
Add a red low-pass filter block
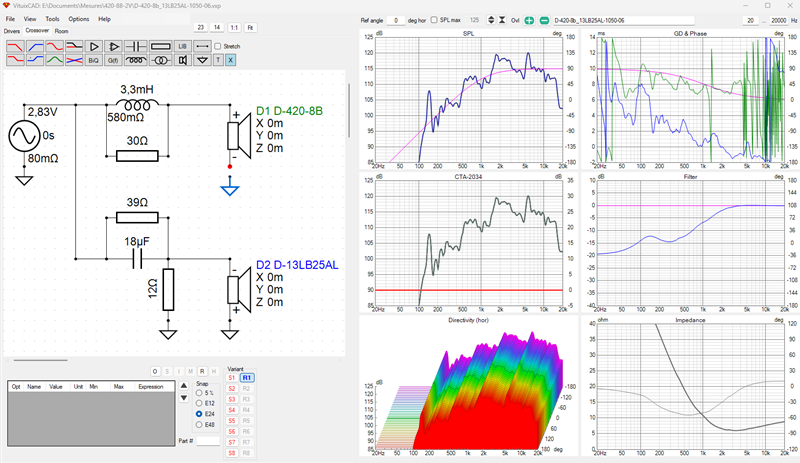click(x=16, y=46)
